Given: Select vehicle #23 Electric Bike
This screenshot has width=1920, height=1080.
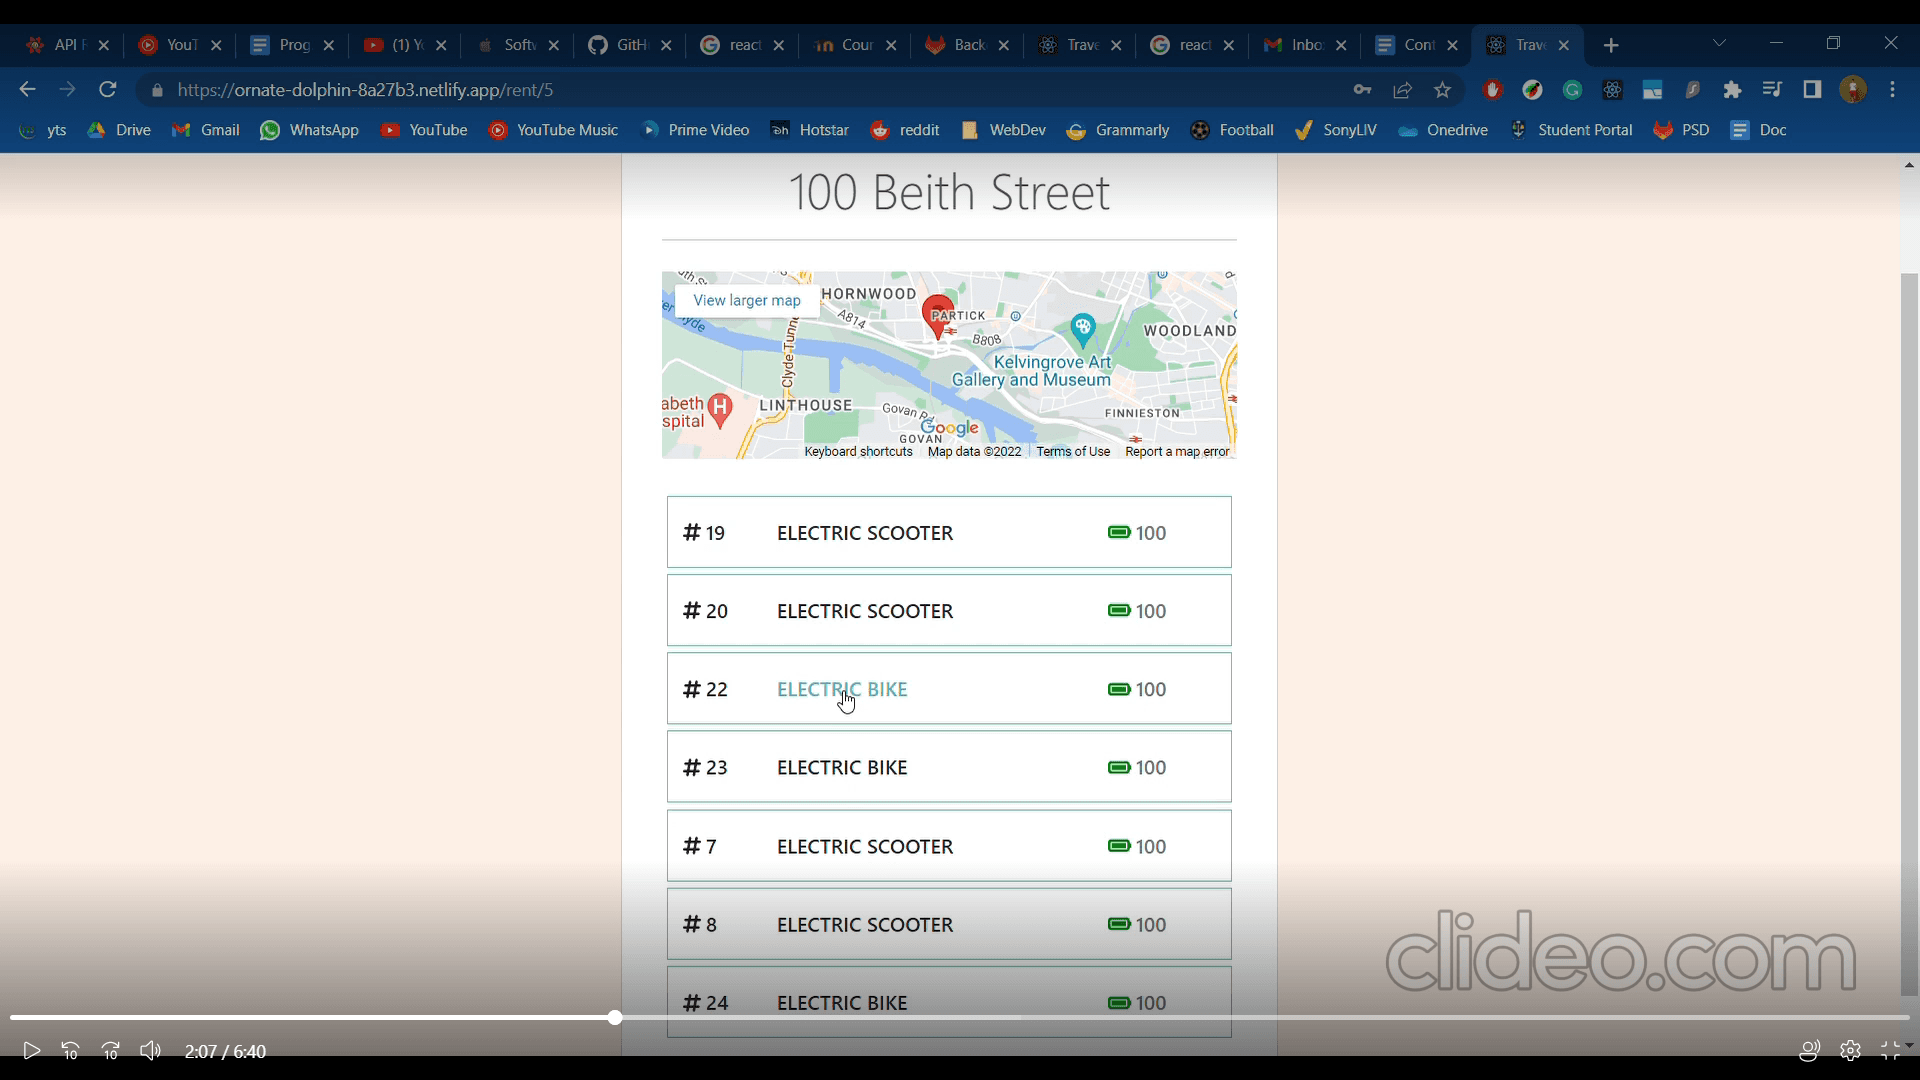Looking at the screenshot, I should (x=949, y=767).
